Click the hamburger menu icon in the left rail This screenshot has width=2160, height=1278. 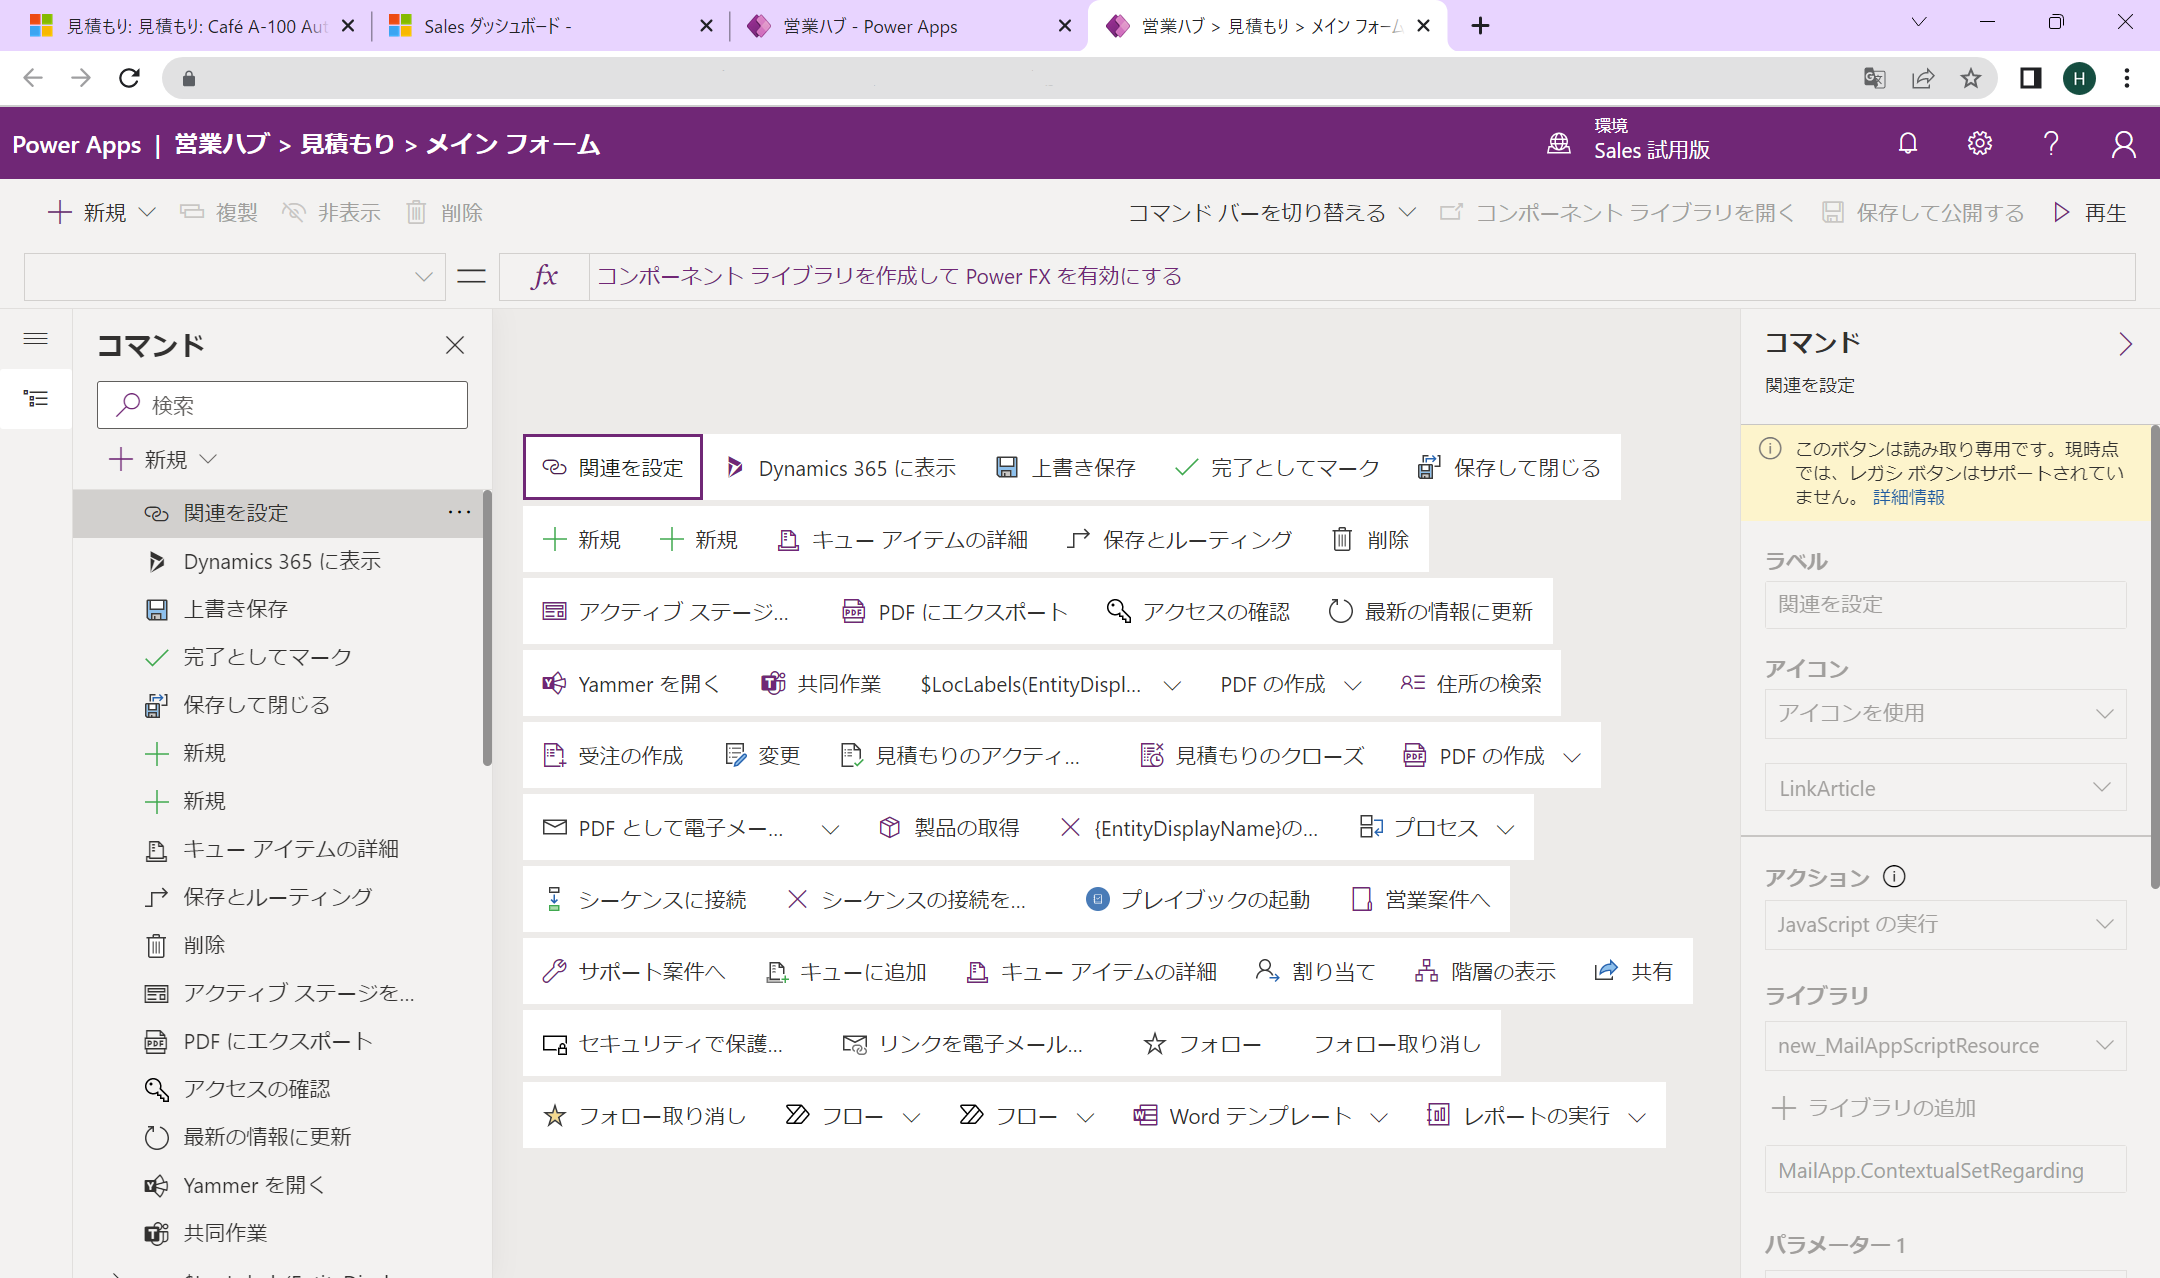coord(36,339)
